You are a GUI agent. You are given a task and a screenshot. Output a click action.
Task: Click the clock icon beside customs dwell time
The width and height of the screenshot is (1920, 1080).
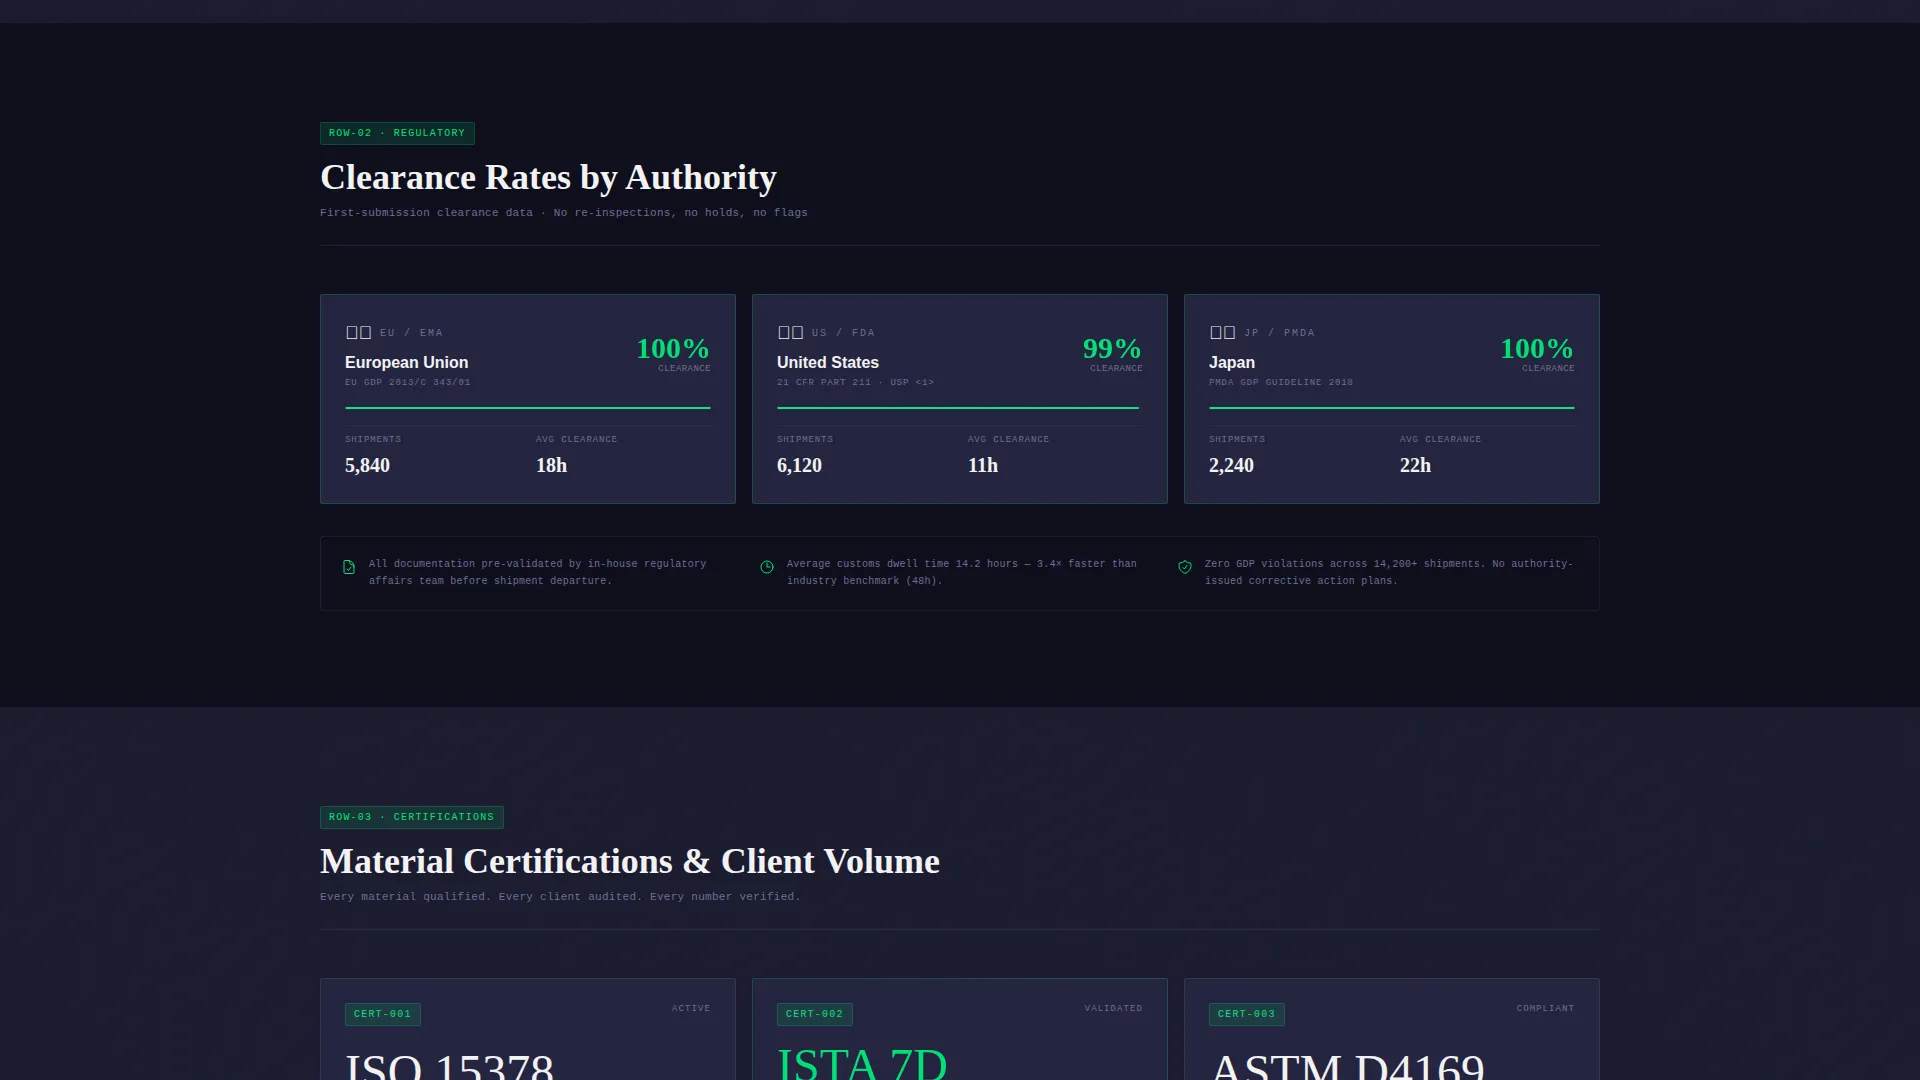click(767, 567)
